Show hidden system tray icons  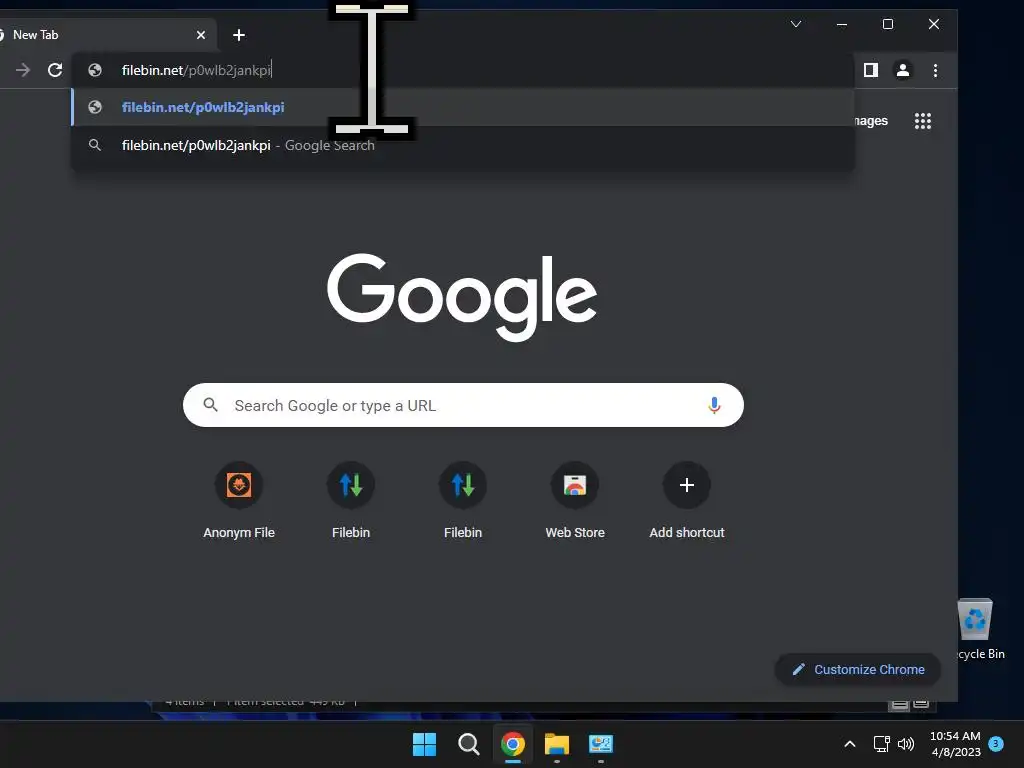850,744
